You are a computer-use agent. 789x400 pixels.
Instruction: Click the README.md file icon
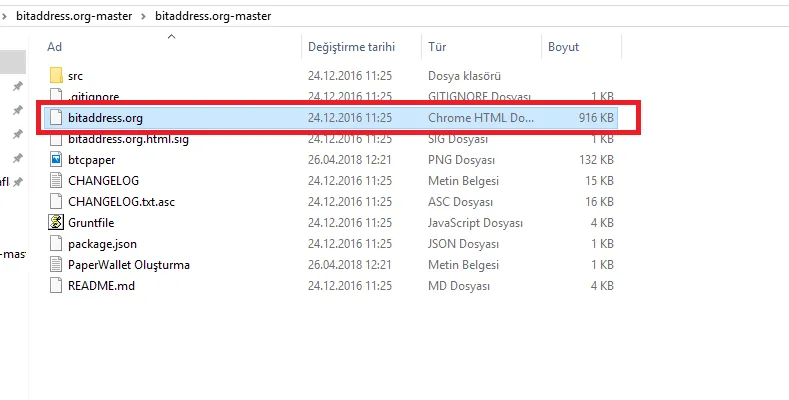click(x=56, y=286)
